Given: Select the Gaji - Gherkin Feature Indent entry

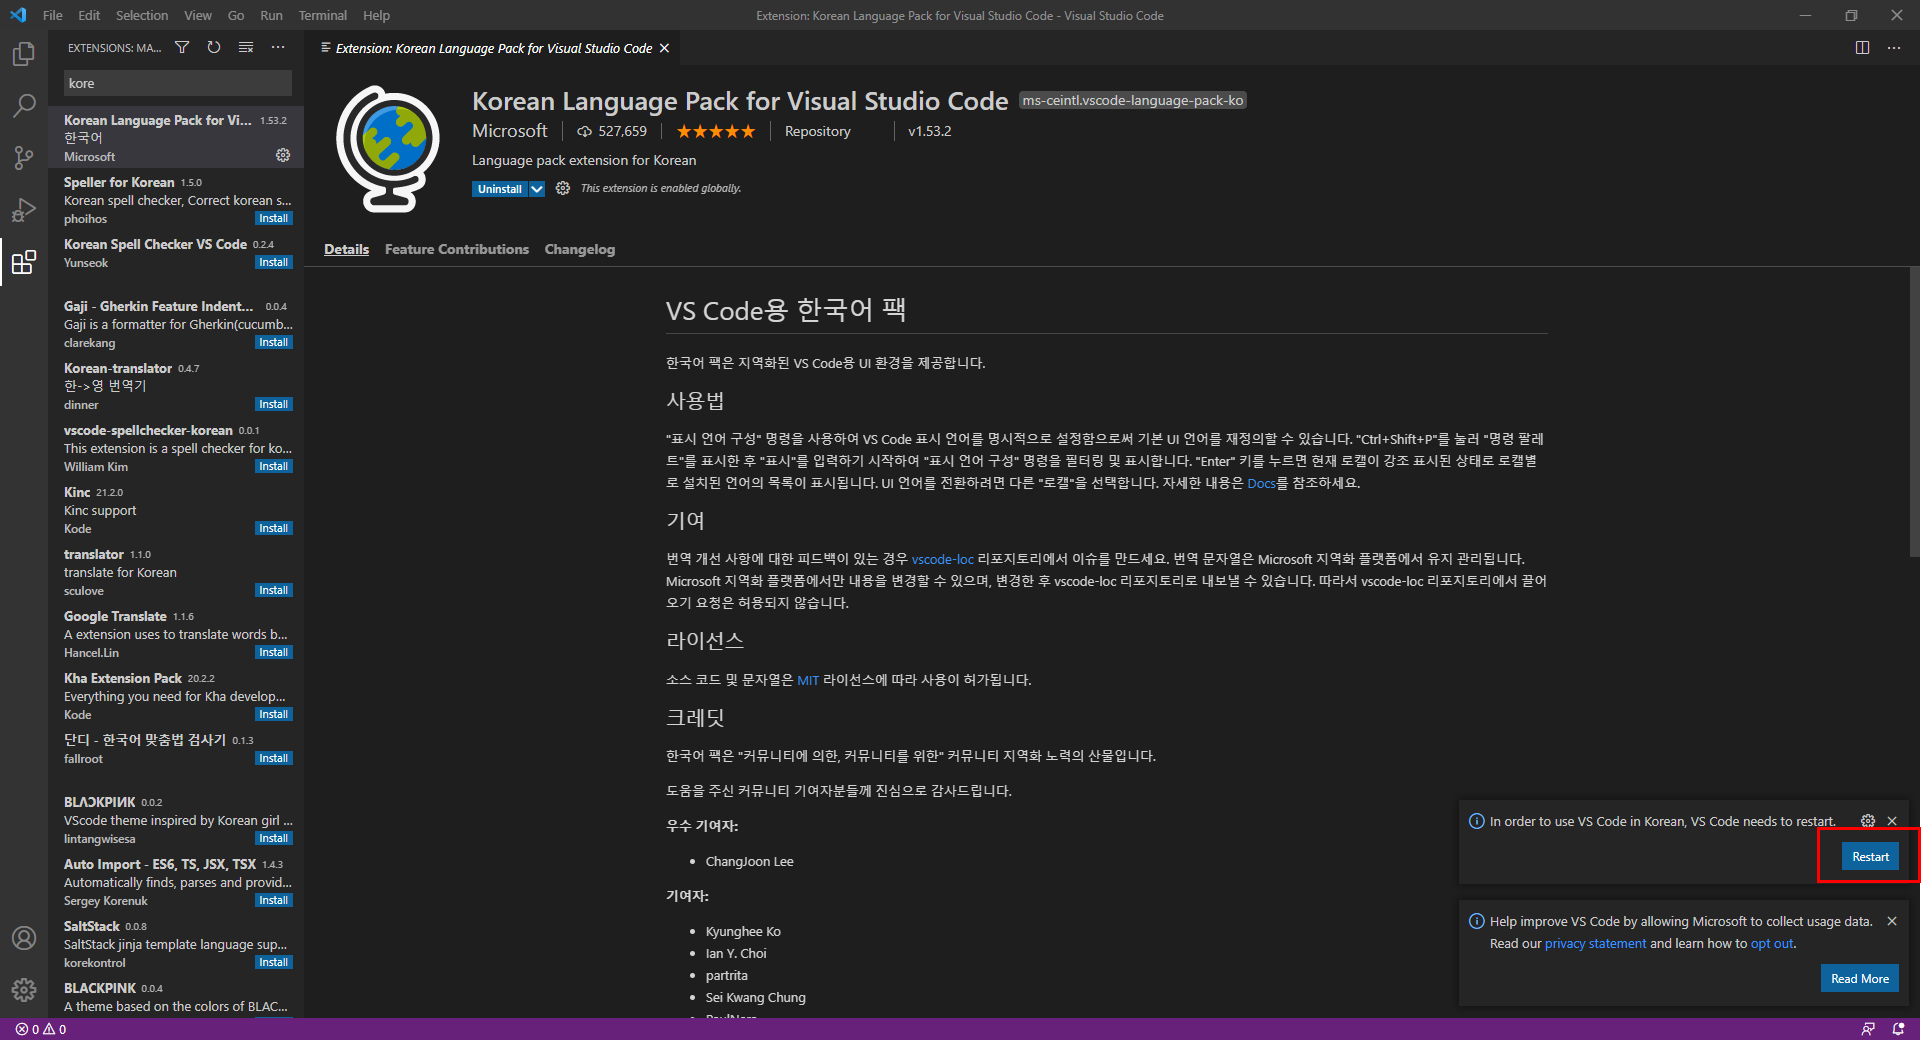Looking at the screenshot, I should (x=176, y=324).
